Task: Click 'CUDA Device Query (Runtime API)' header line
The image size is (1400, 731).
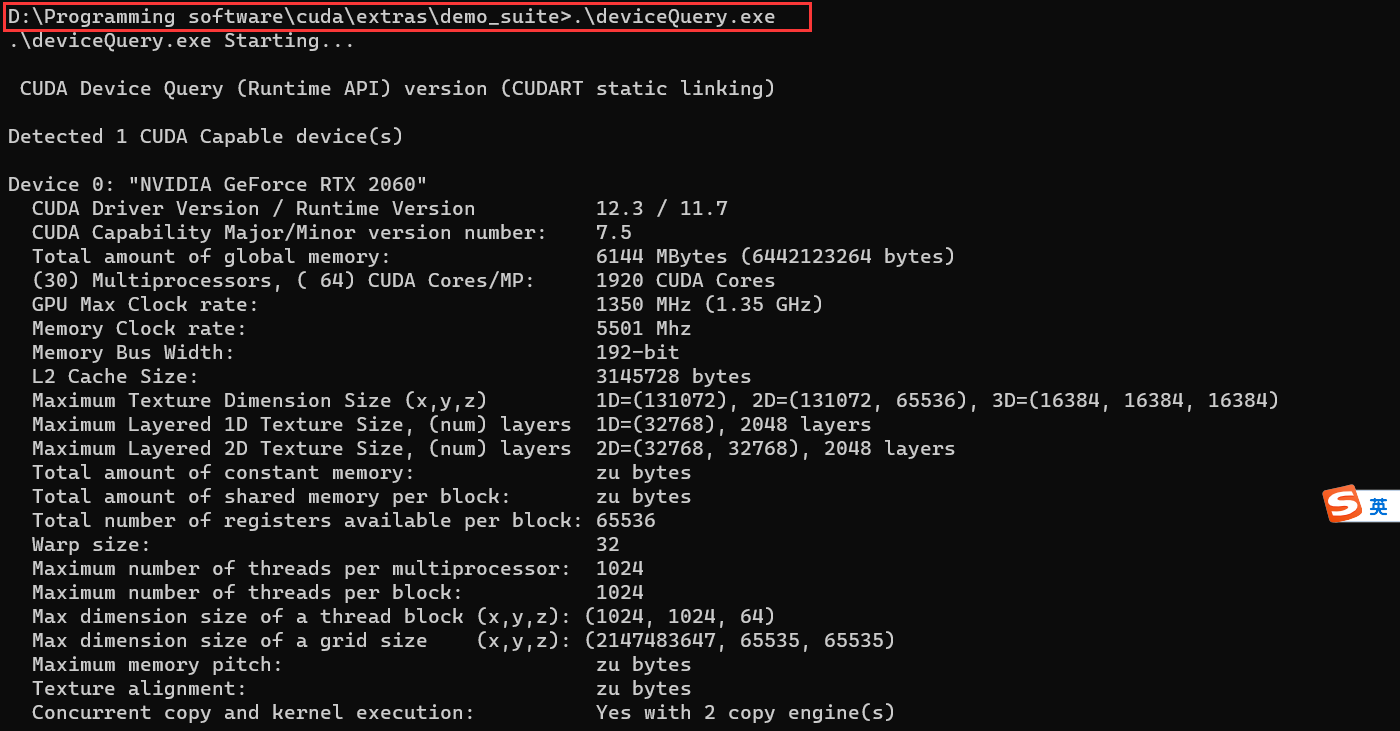Action: (397, 89)
